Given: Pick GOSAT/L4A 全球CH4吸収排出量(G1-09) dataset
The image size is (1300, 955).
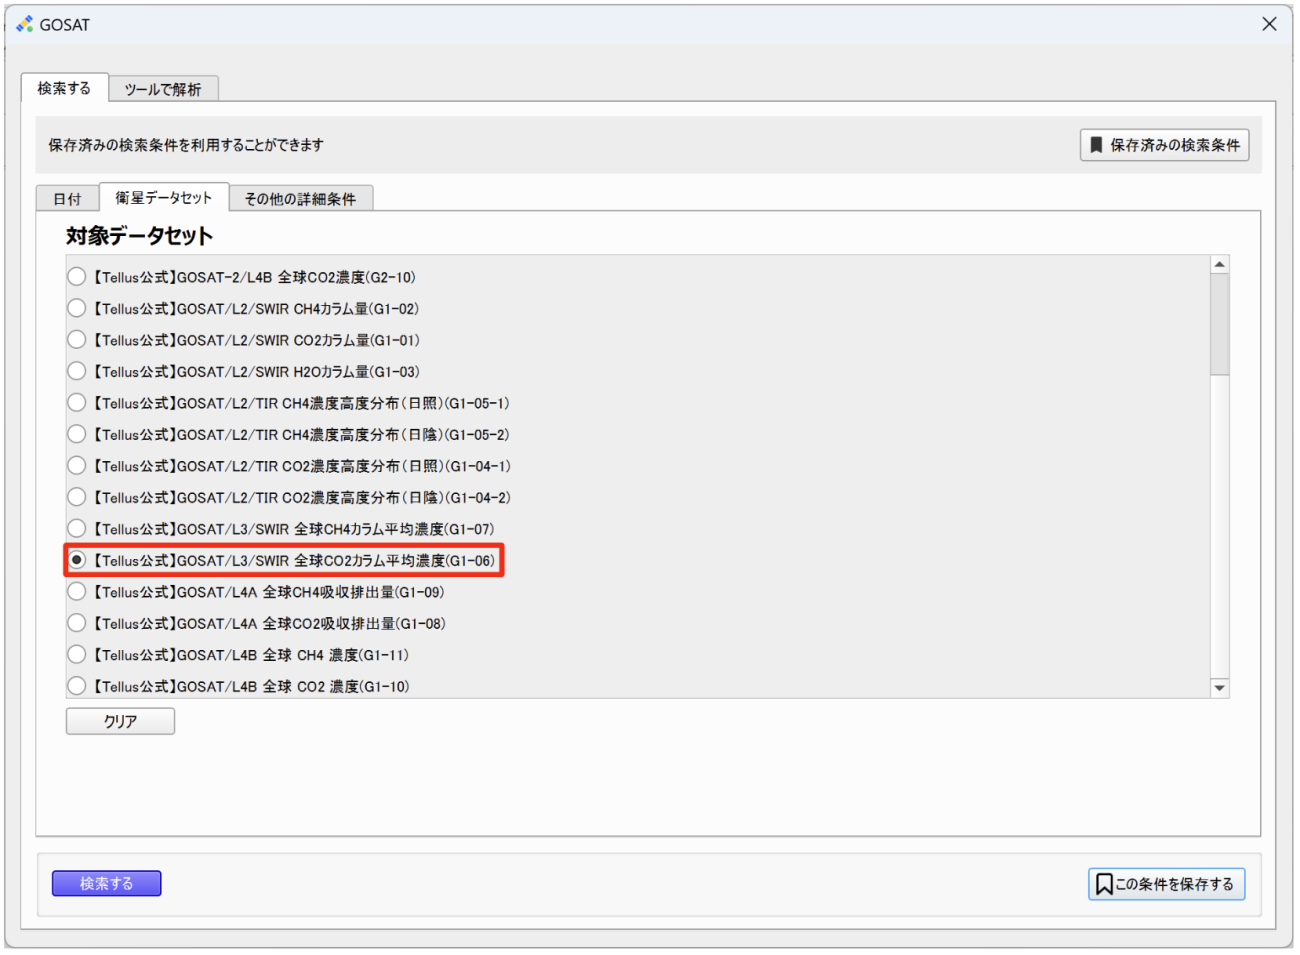Looking at the screenshot, I should tap(77, 592).
